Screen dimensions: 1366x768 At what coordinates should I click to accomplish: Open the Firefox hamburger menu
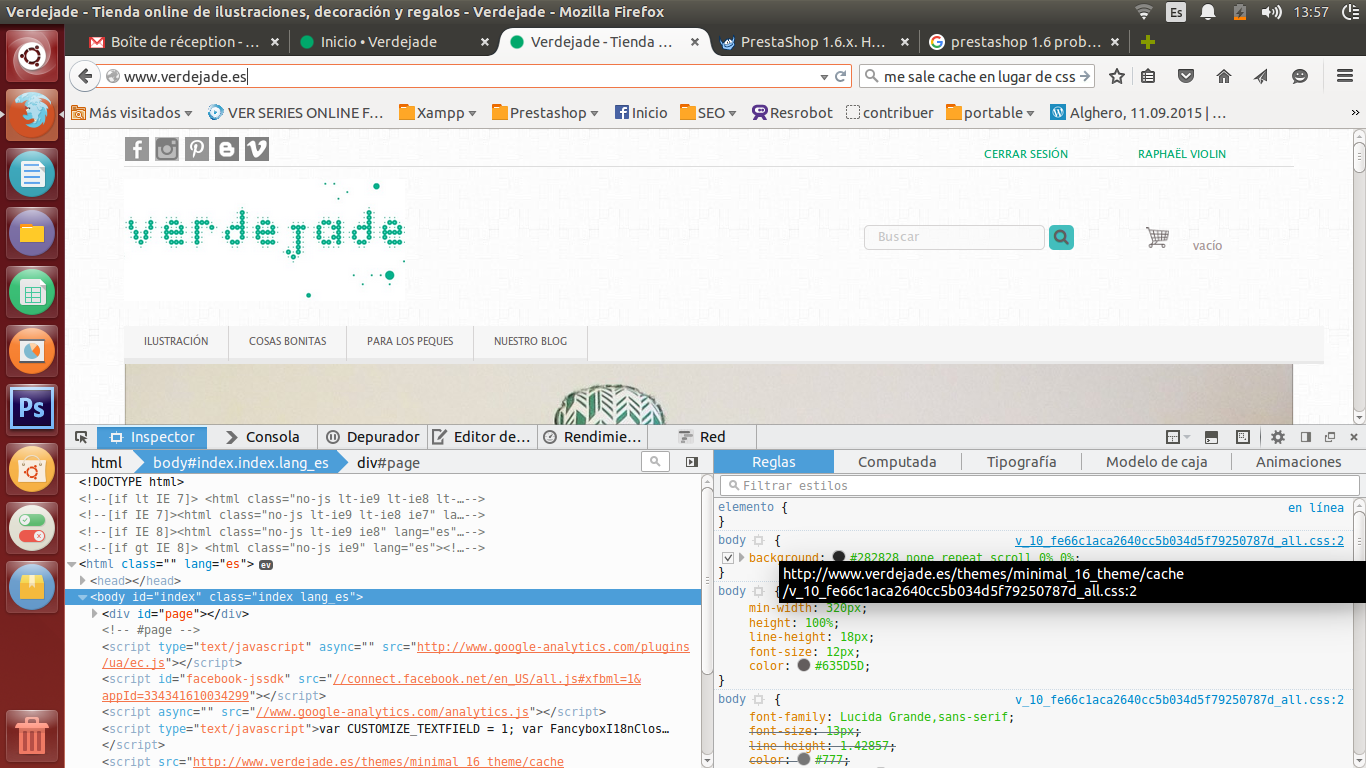click(1345, 76)
